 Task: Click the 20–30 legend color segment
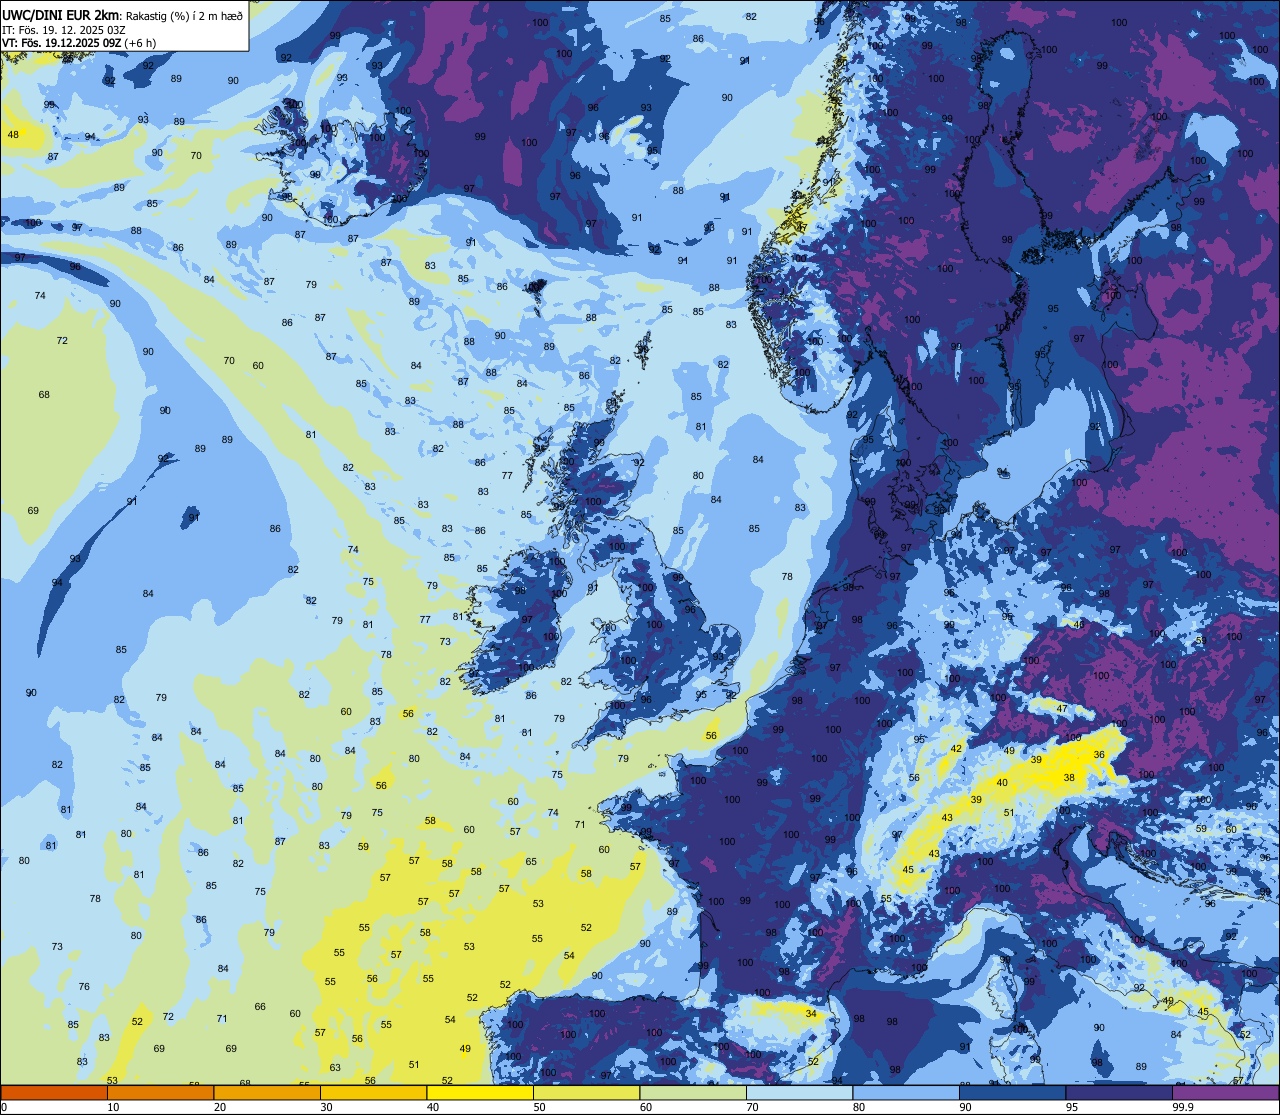click(267, 1092)
